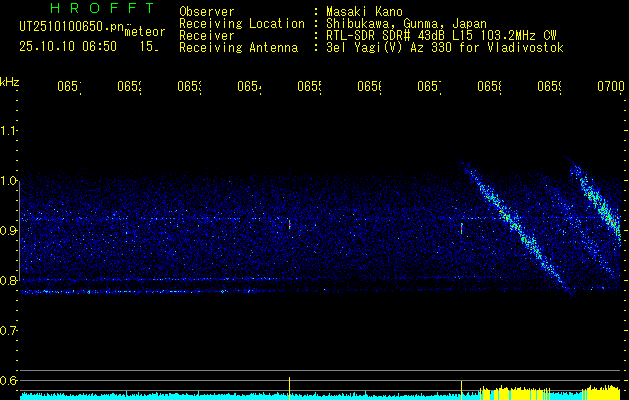Screen dimensions: 629x400
Task: Click the red meteor echo spot before 0658
Action: click(x=462, y=228)
